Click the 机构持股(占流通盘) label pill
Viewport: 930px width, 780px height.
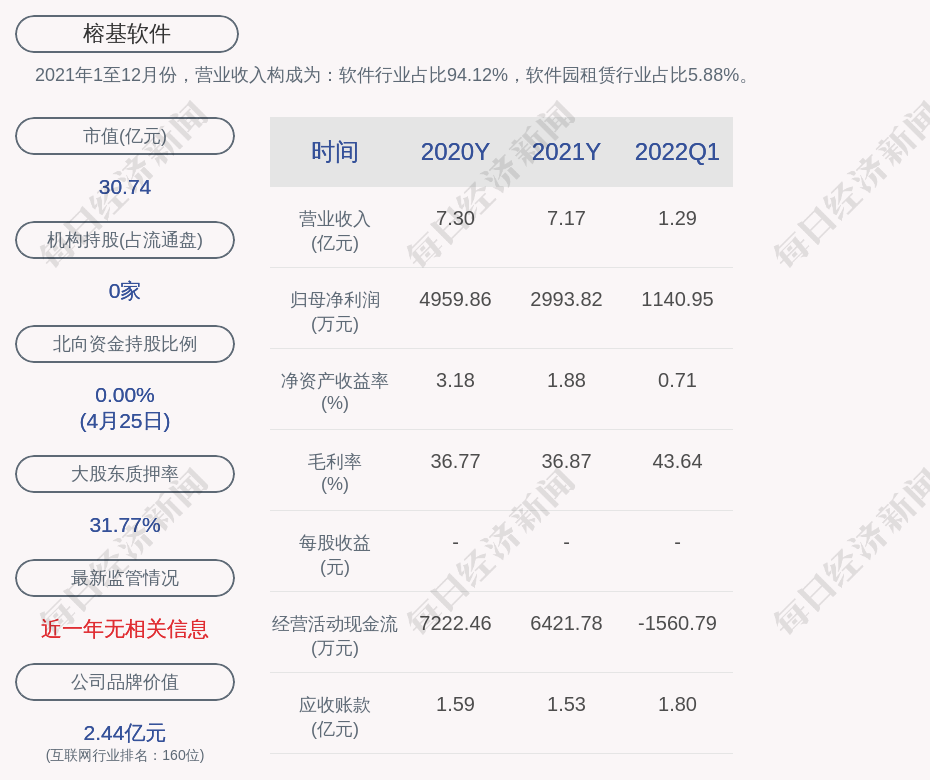pos(125,240)
